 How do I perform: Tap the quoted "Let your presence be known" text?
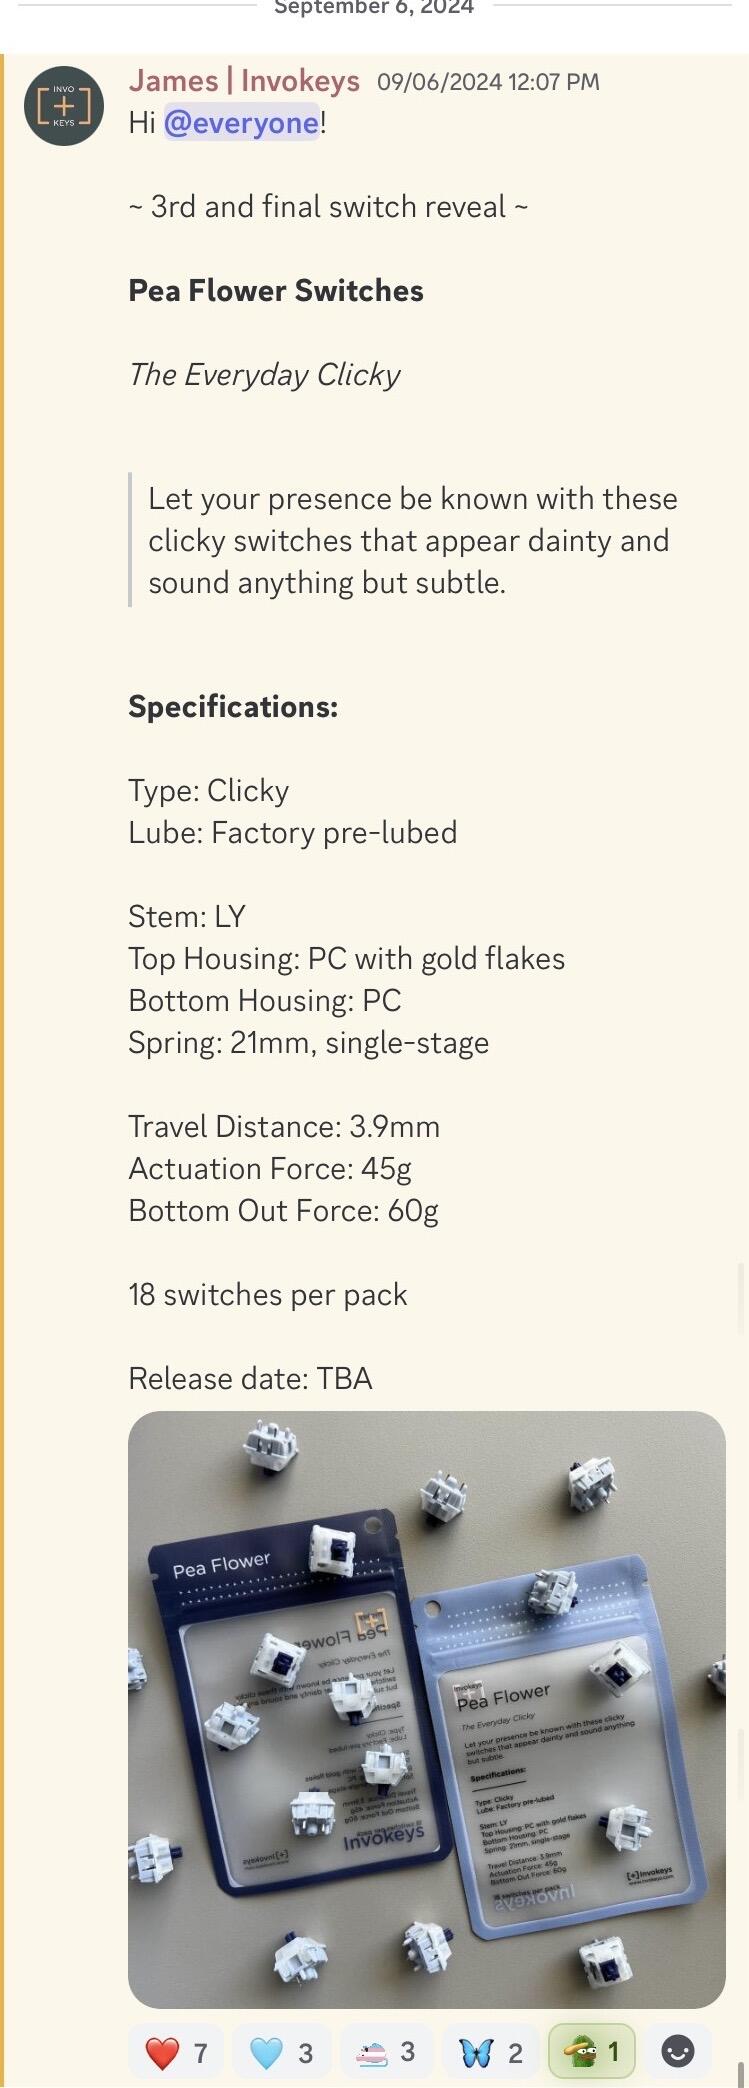(412, 541)
